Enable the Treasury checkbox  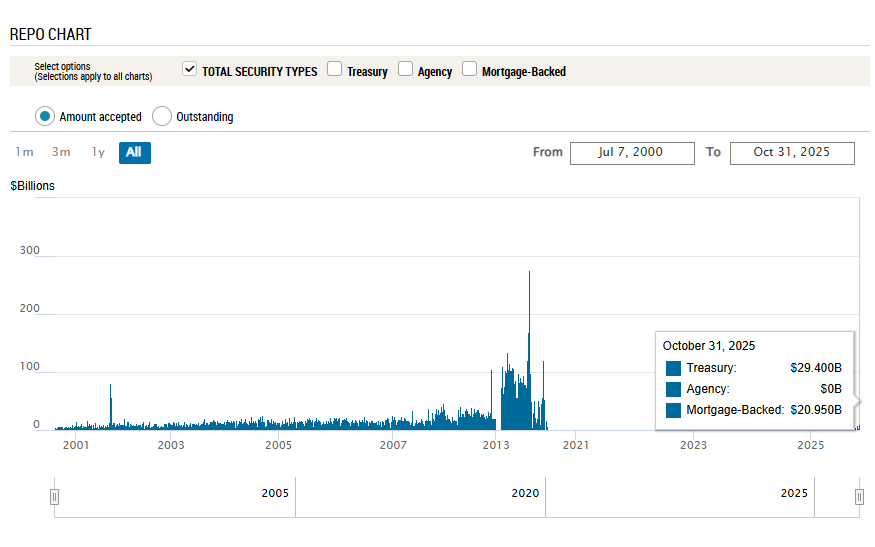tap(335, 70)
